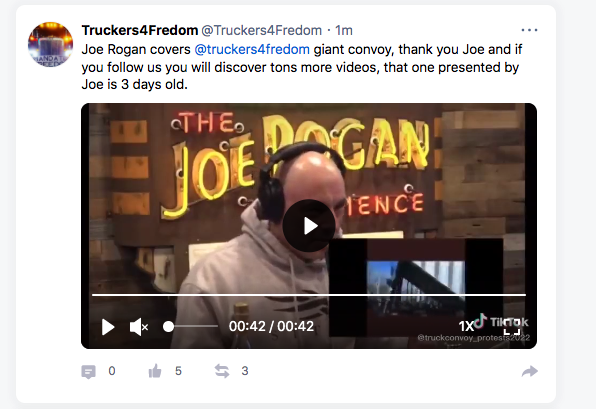This screenshot has width=596, height=409.
Task: Follow the @truckers4fredom mention link
Action: pos(252,49)
